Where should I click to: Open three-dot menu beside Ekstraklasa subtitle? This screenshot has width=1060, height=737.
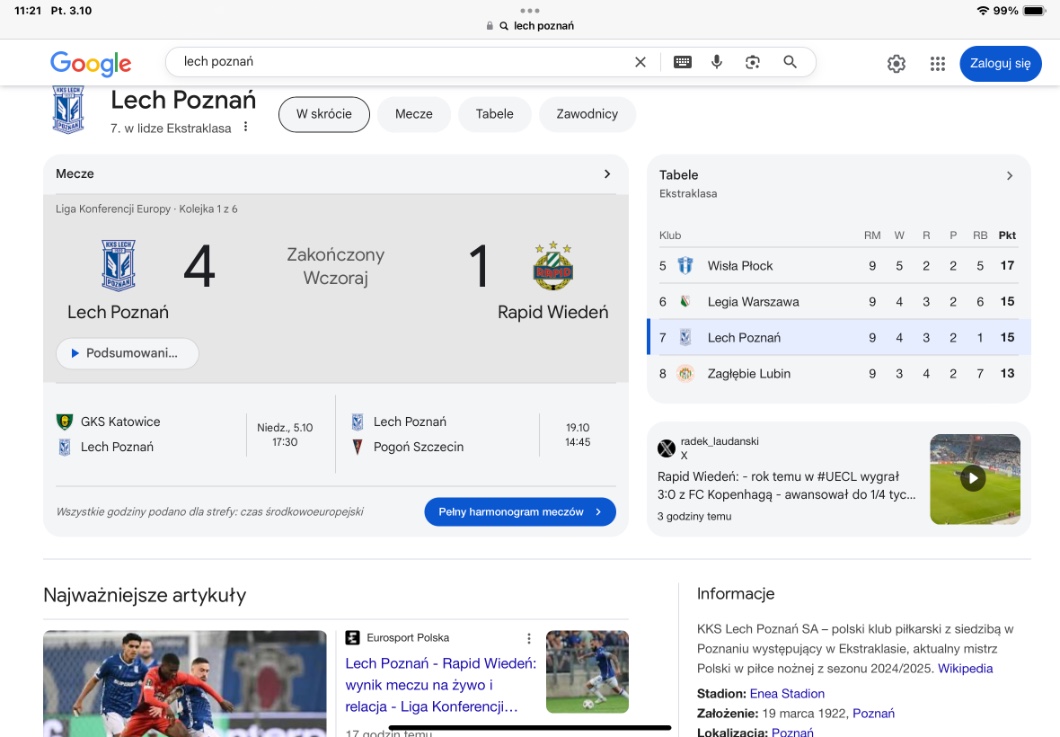pyautogui.click(x=246, y=127)
